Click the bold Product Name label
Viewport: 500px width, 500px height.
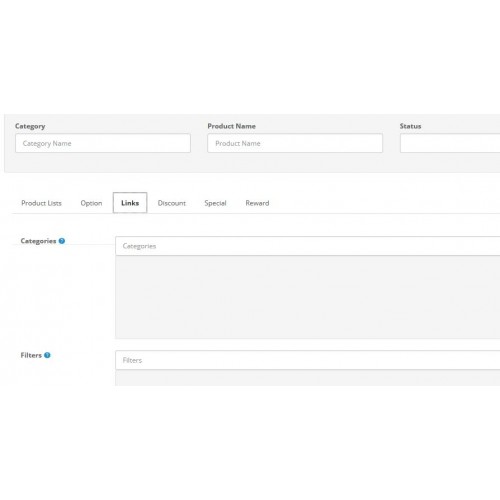232,126
